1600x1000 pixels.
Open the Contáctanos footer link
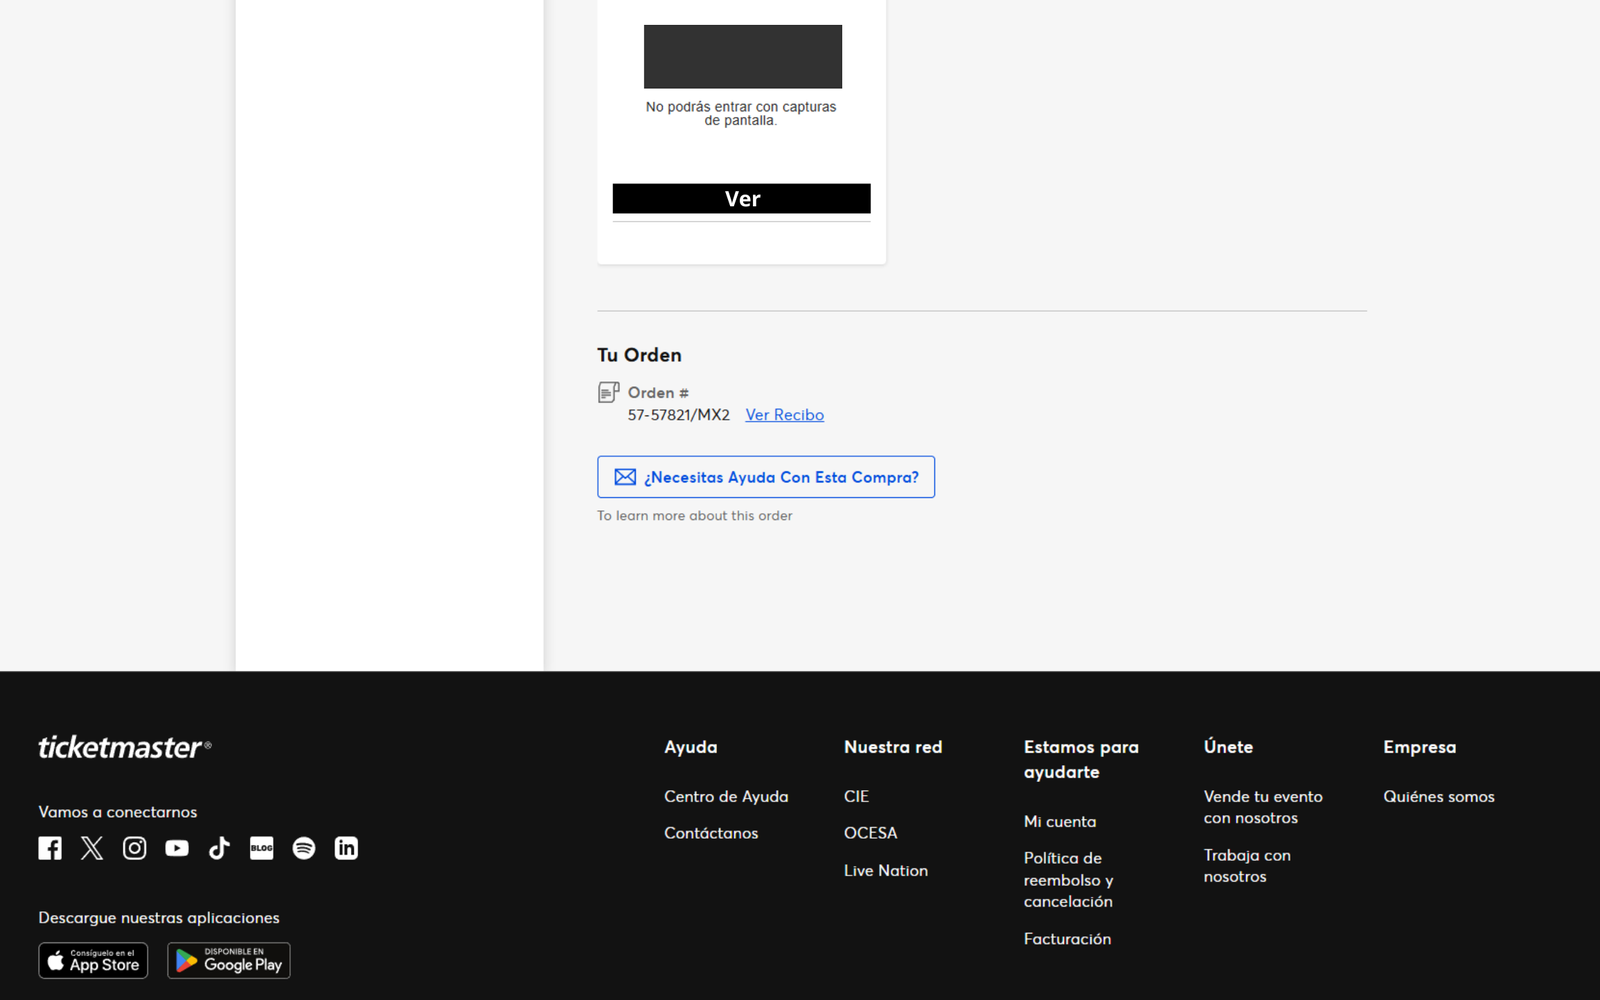point(711,833)
